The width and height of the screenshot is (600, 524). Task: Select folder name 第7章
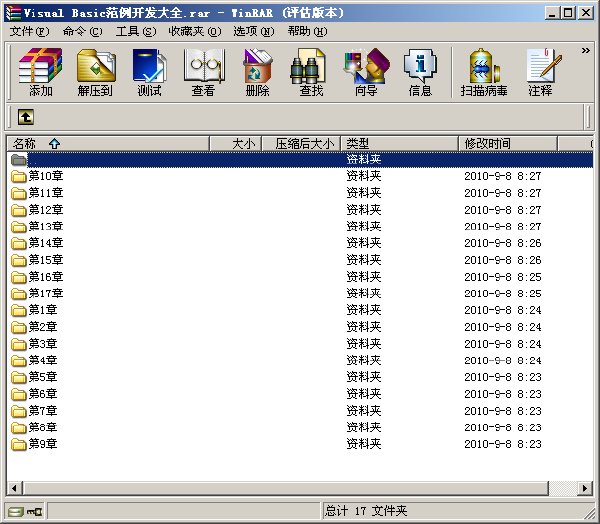pos(43,411)
